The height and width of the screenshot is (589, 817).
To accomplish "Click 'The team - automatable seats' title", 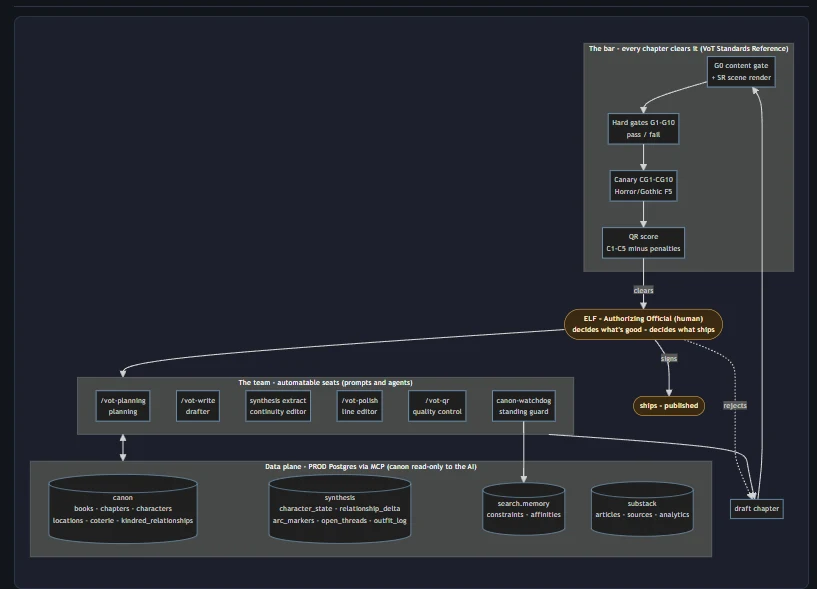I will [326, 383].
